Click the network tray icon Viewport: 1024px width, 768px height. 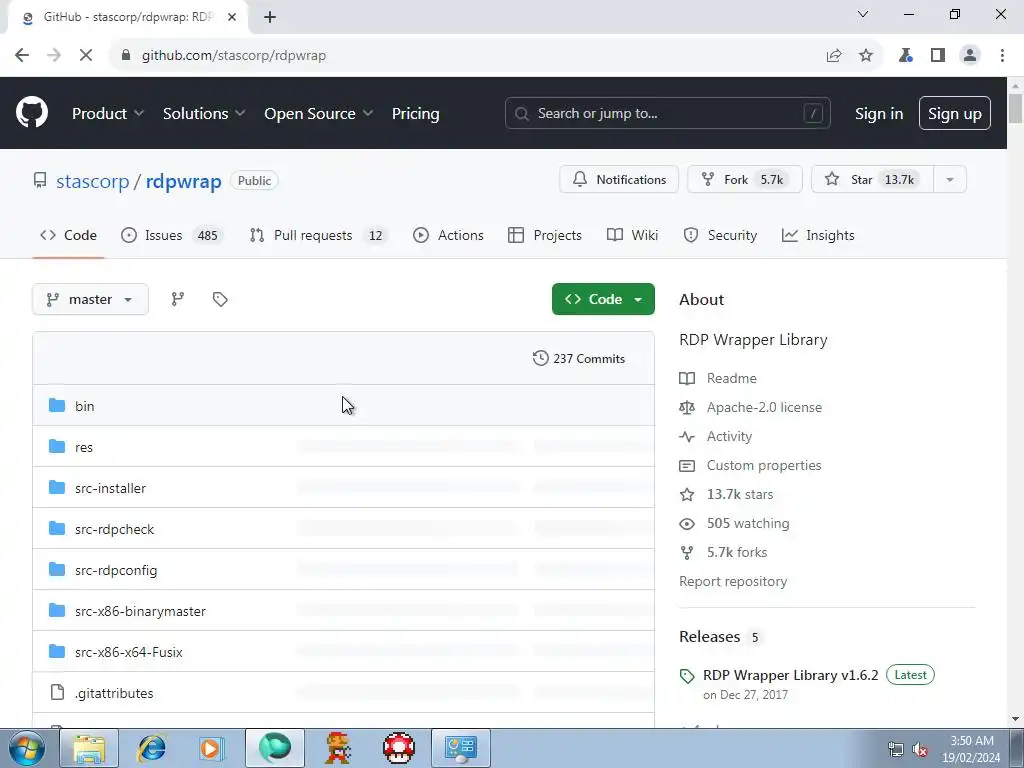point(895,750)
